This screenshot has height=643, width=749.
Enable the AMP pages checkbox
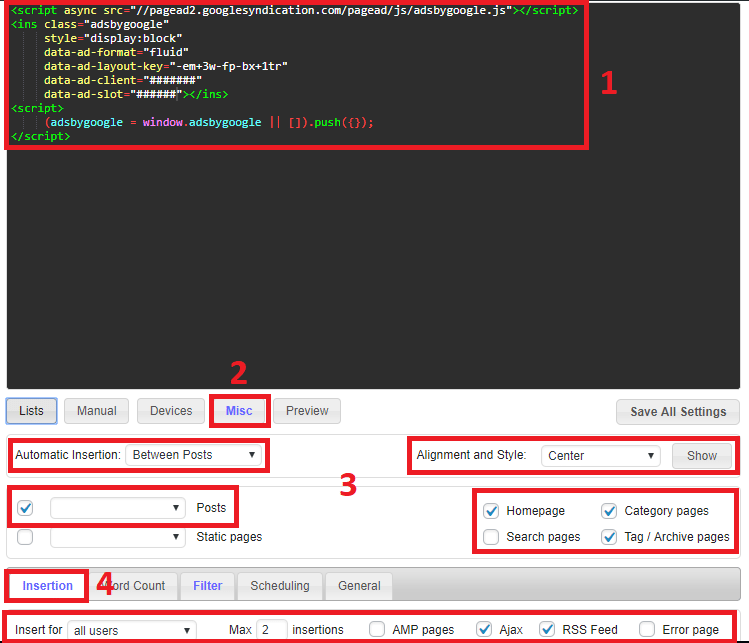[377, 630]
